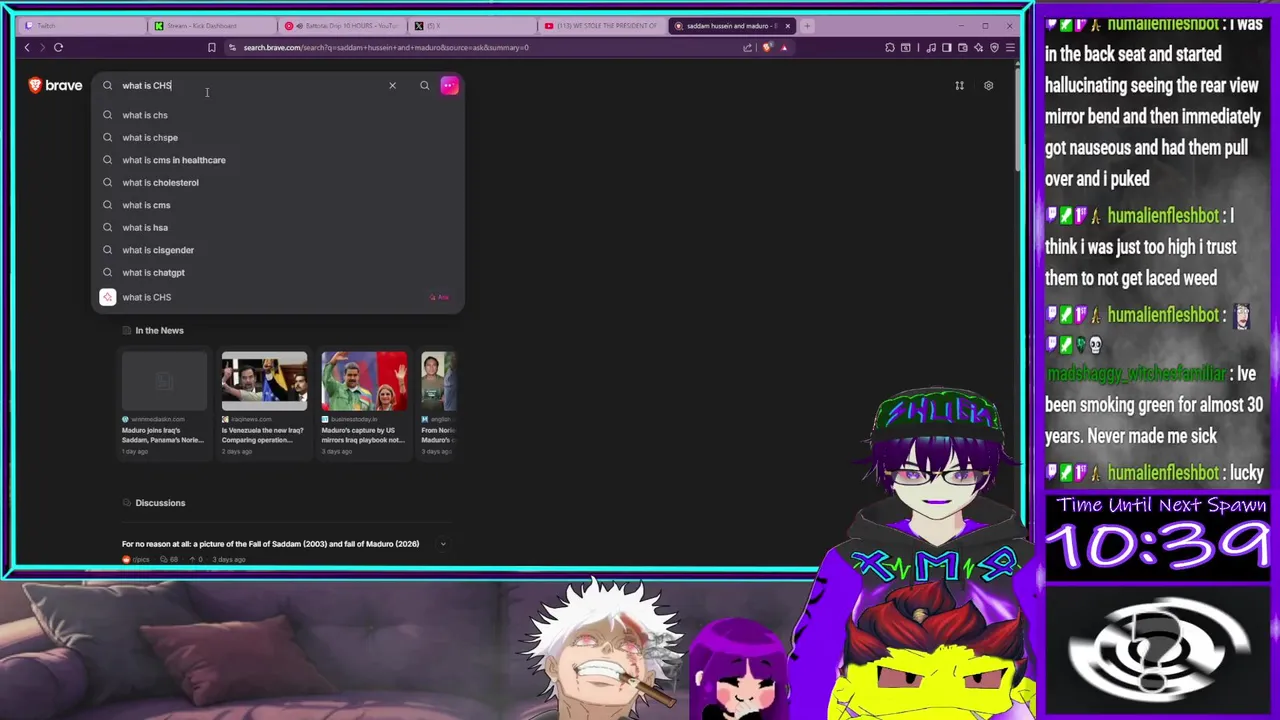Screen dimensions: 1280x720
Task: Click the Goggles/rerank arrows icon
Action: pos(959,86)
